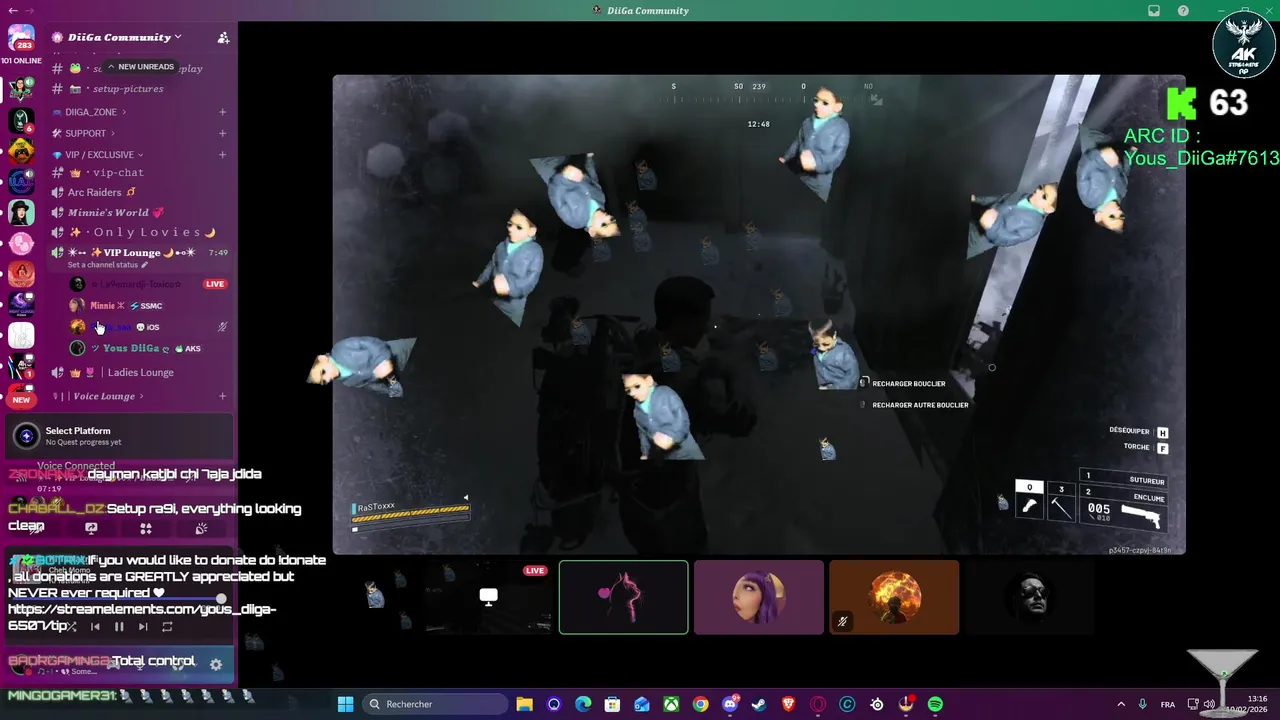Open Brave browser from the taskbar
The width and height of the screenshot is (1280, 720).
pyautogui.click(x=788, y=704)
